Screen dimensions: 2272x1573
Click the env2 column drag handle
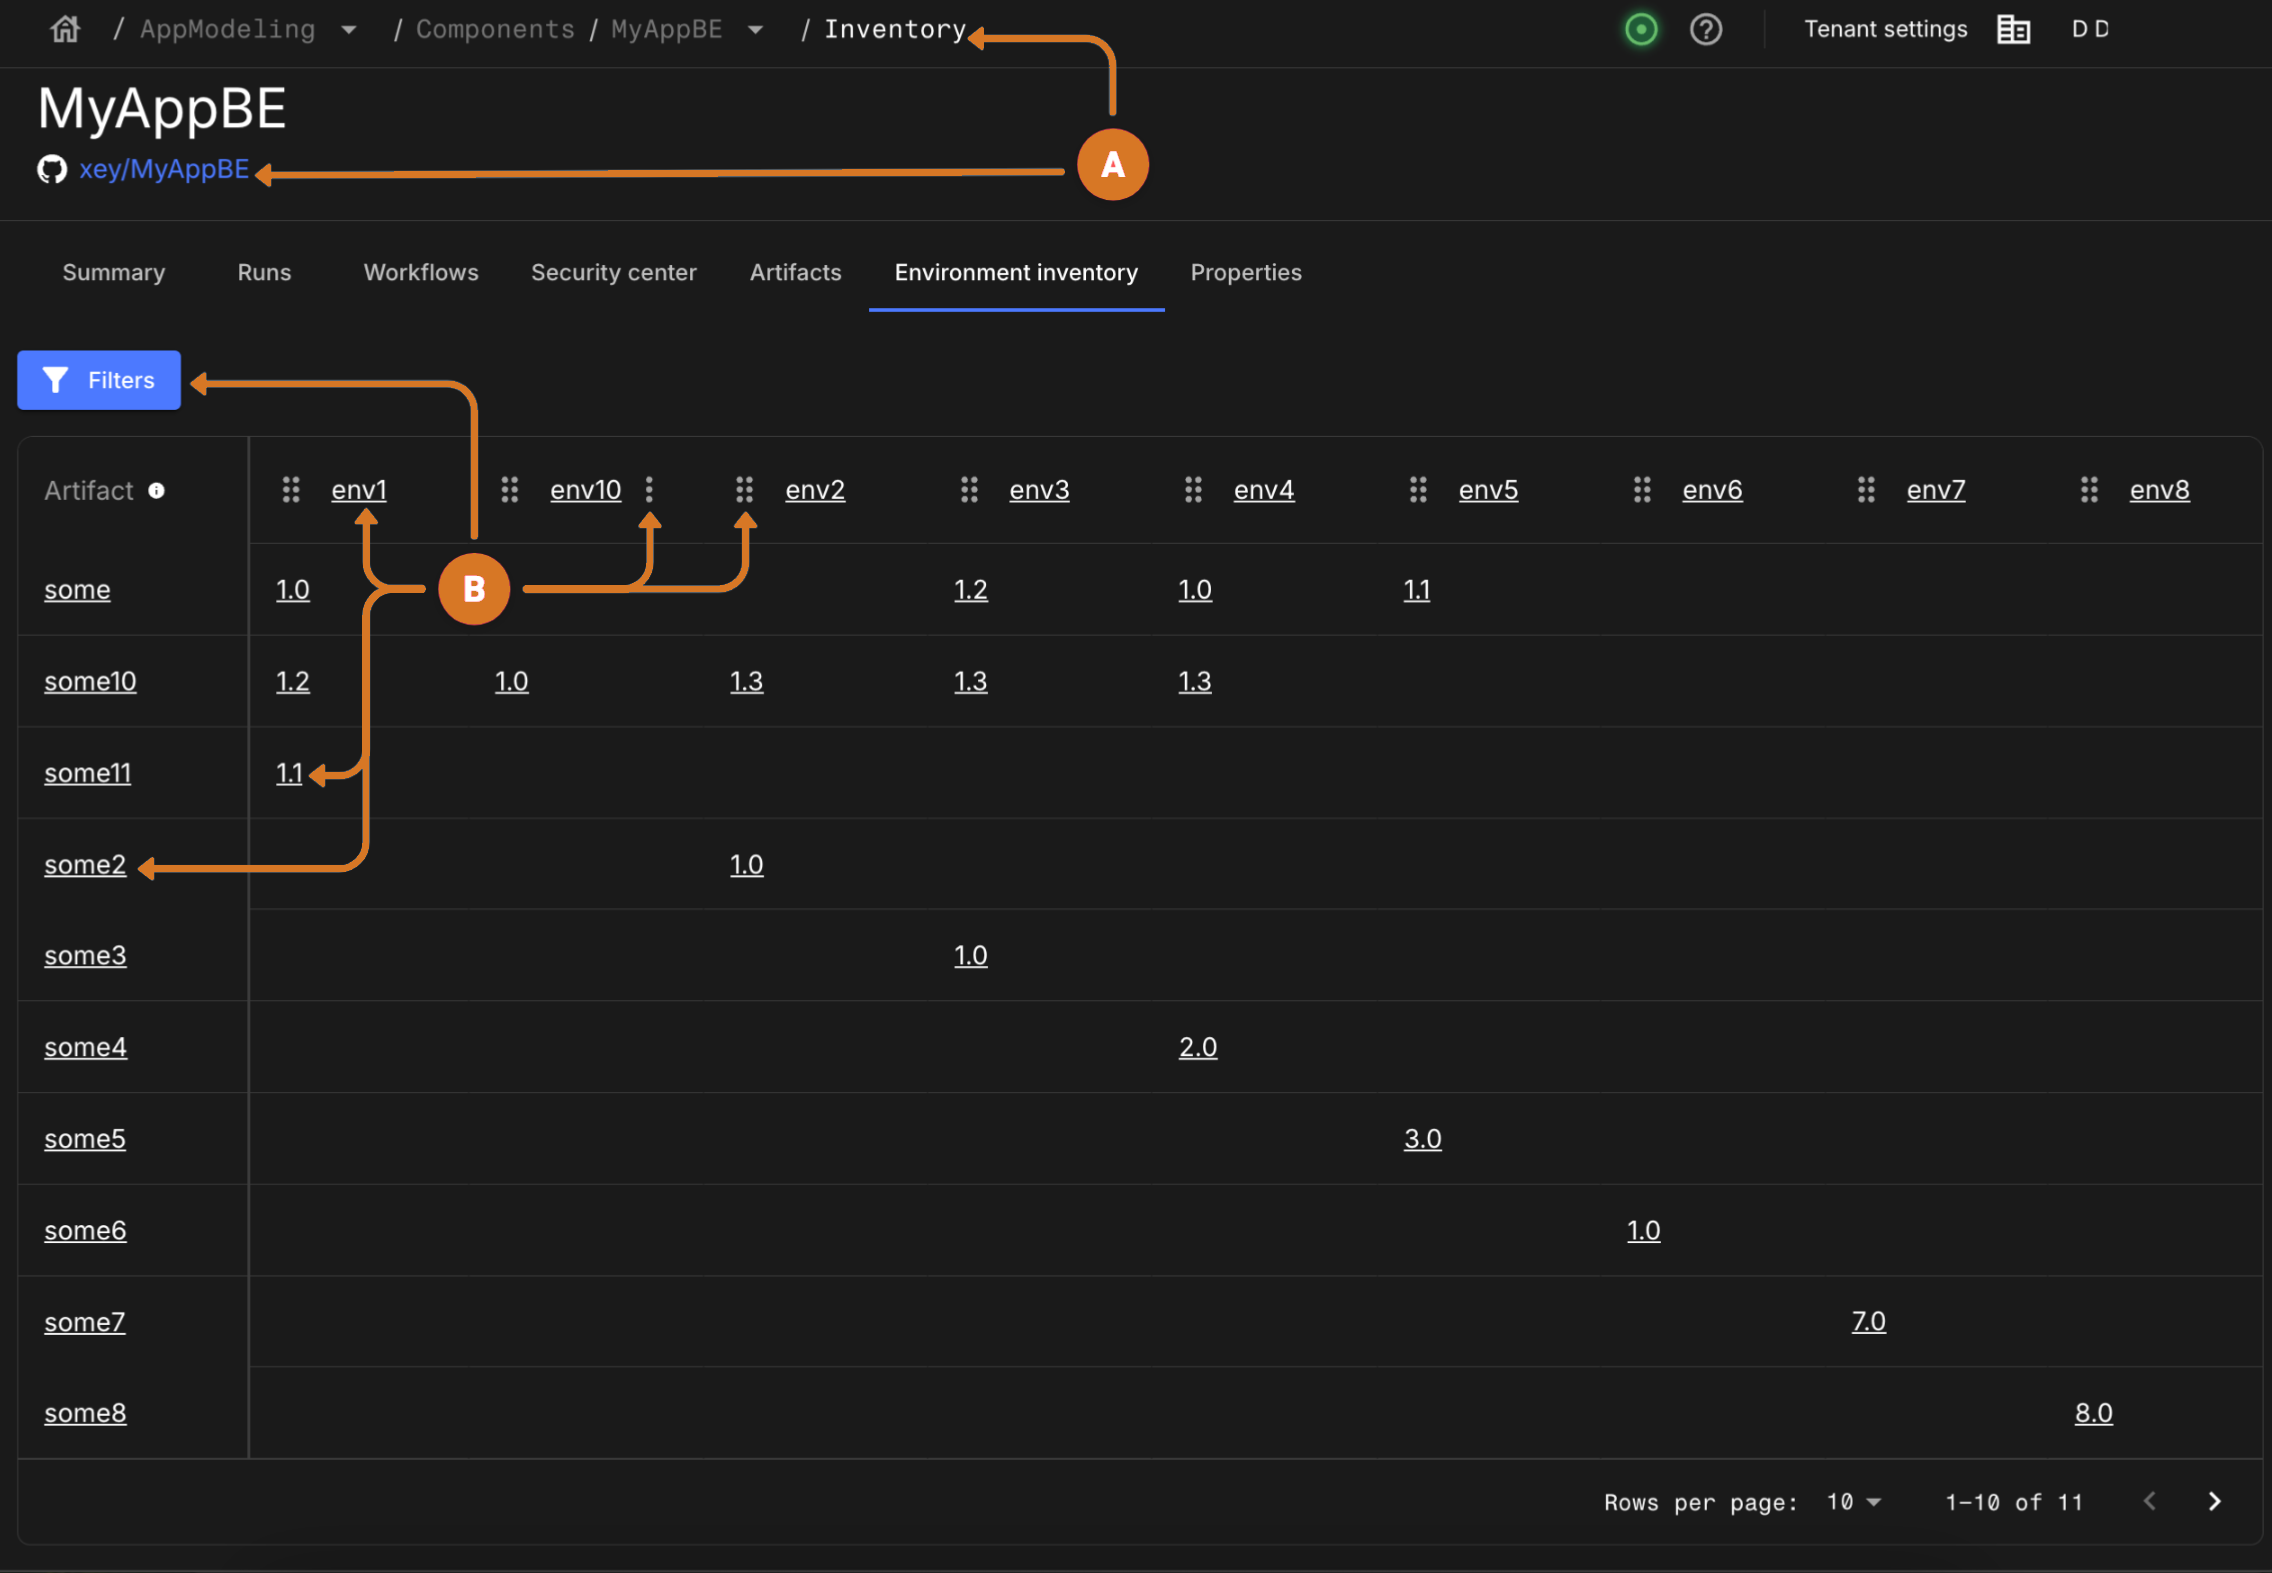[x=744, y=489]
